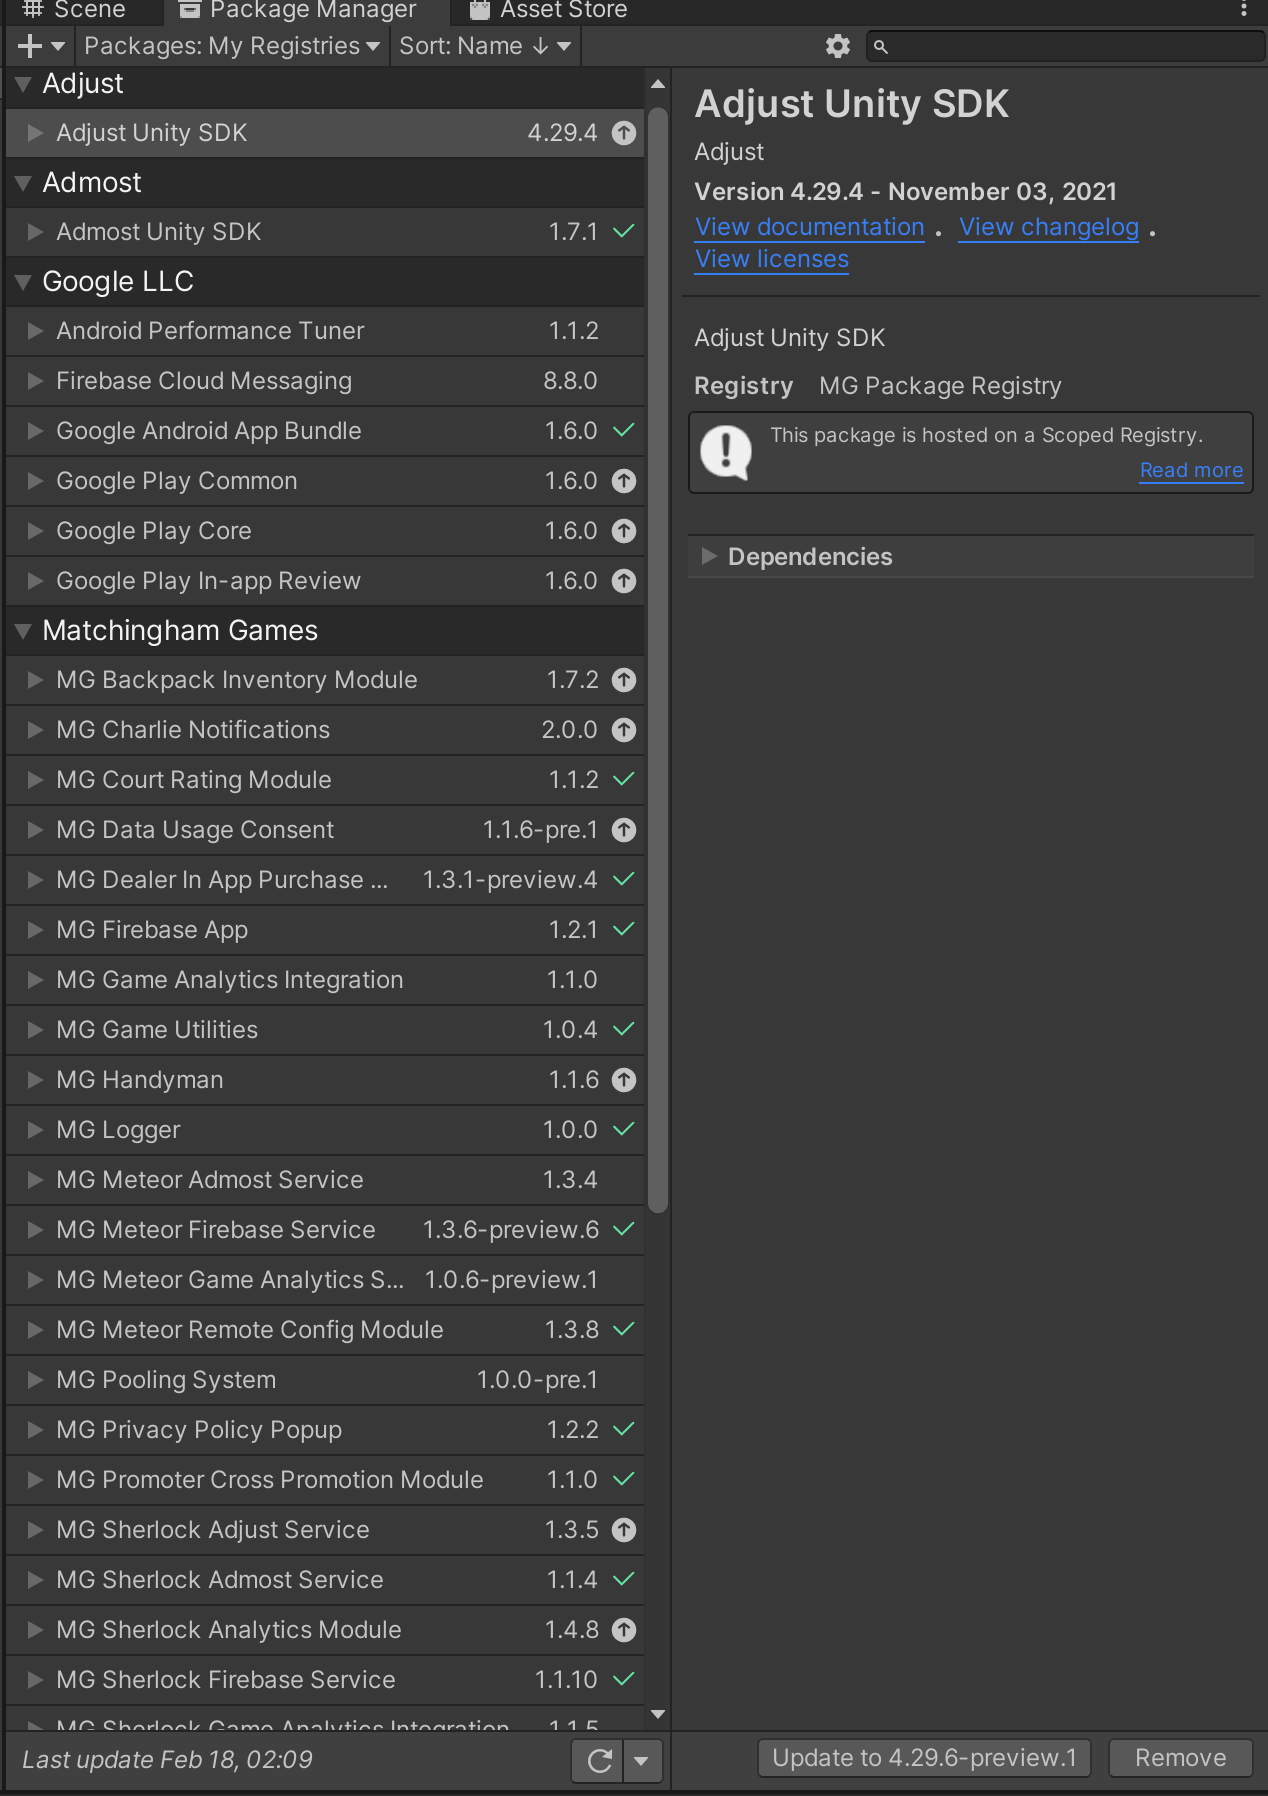Select MG Promoter Cross Promotion Module
Image resolution: width=1268 pixels, height=1796 pixels.
tap(325, 1480)
